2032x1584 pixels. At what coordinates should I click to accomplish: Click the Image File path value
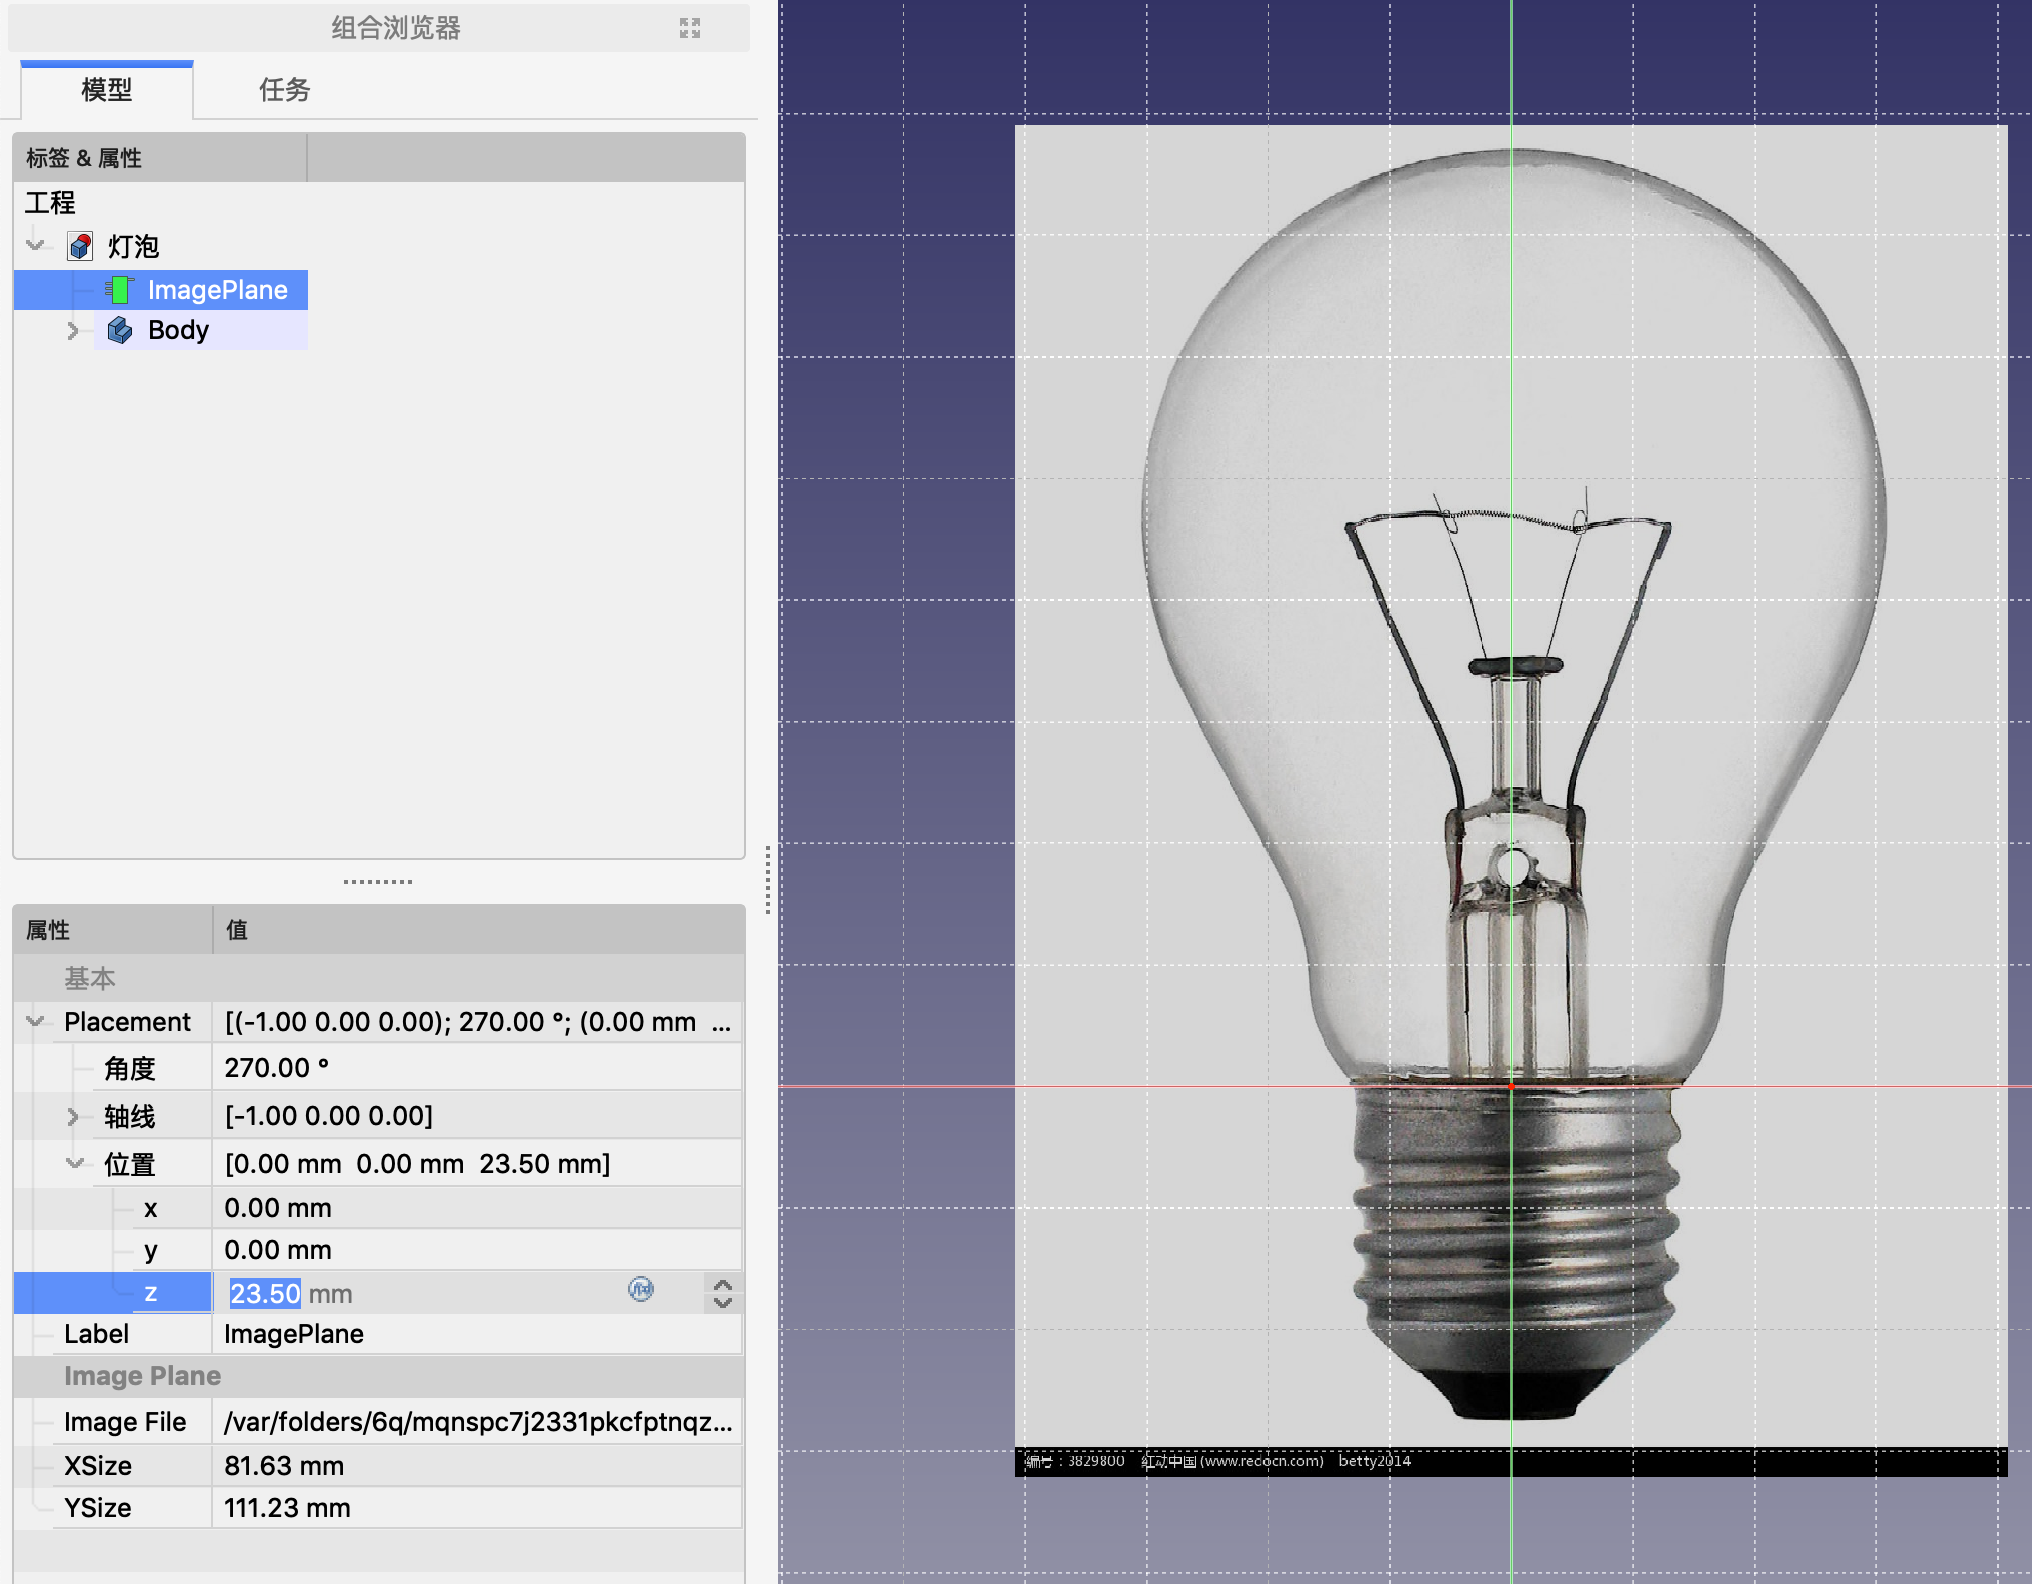(477, 1422)
